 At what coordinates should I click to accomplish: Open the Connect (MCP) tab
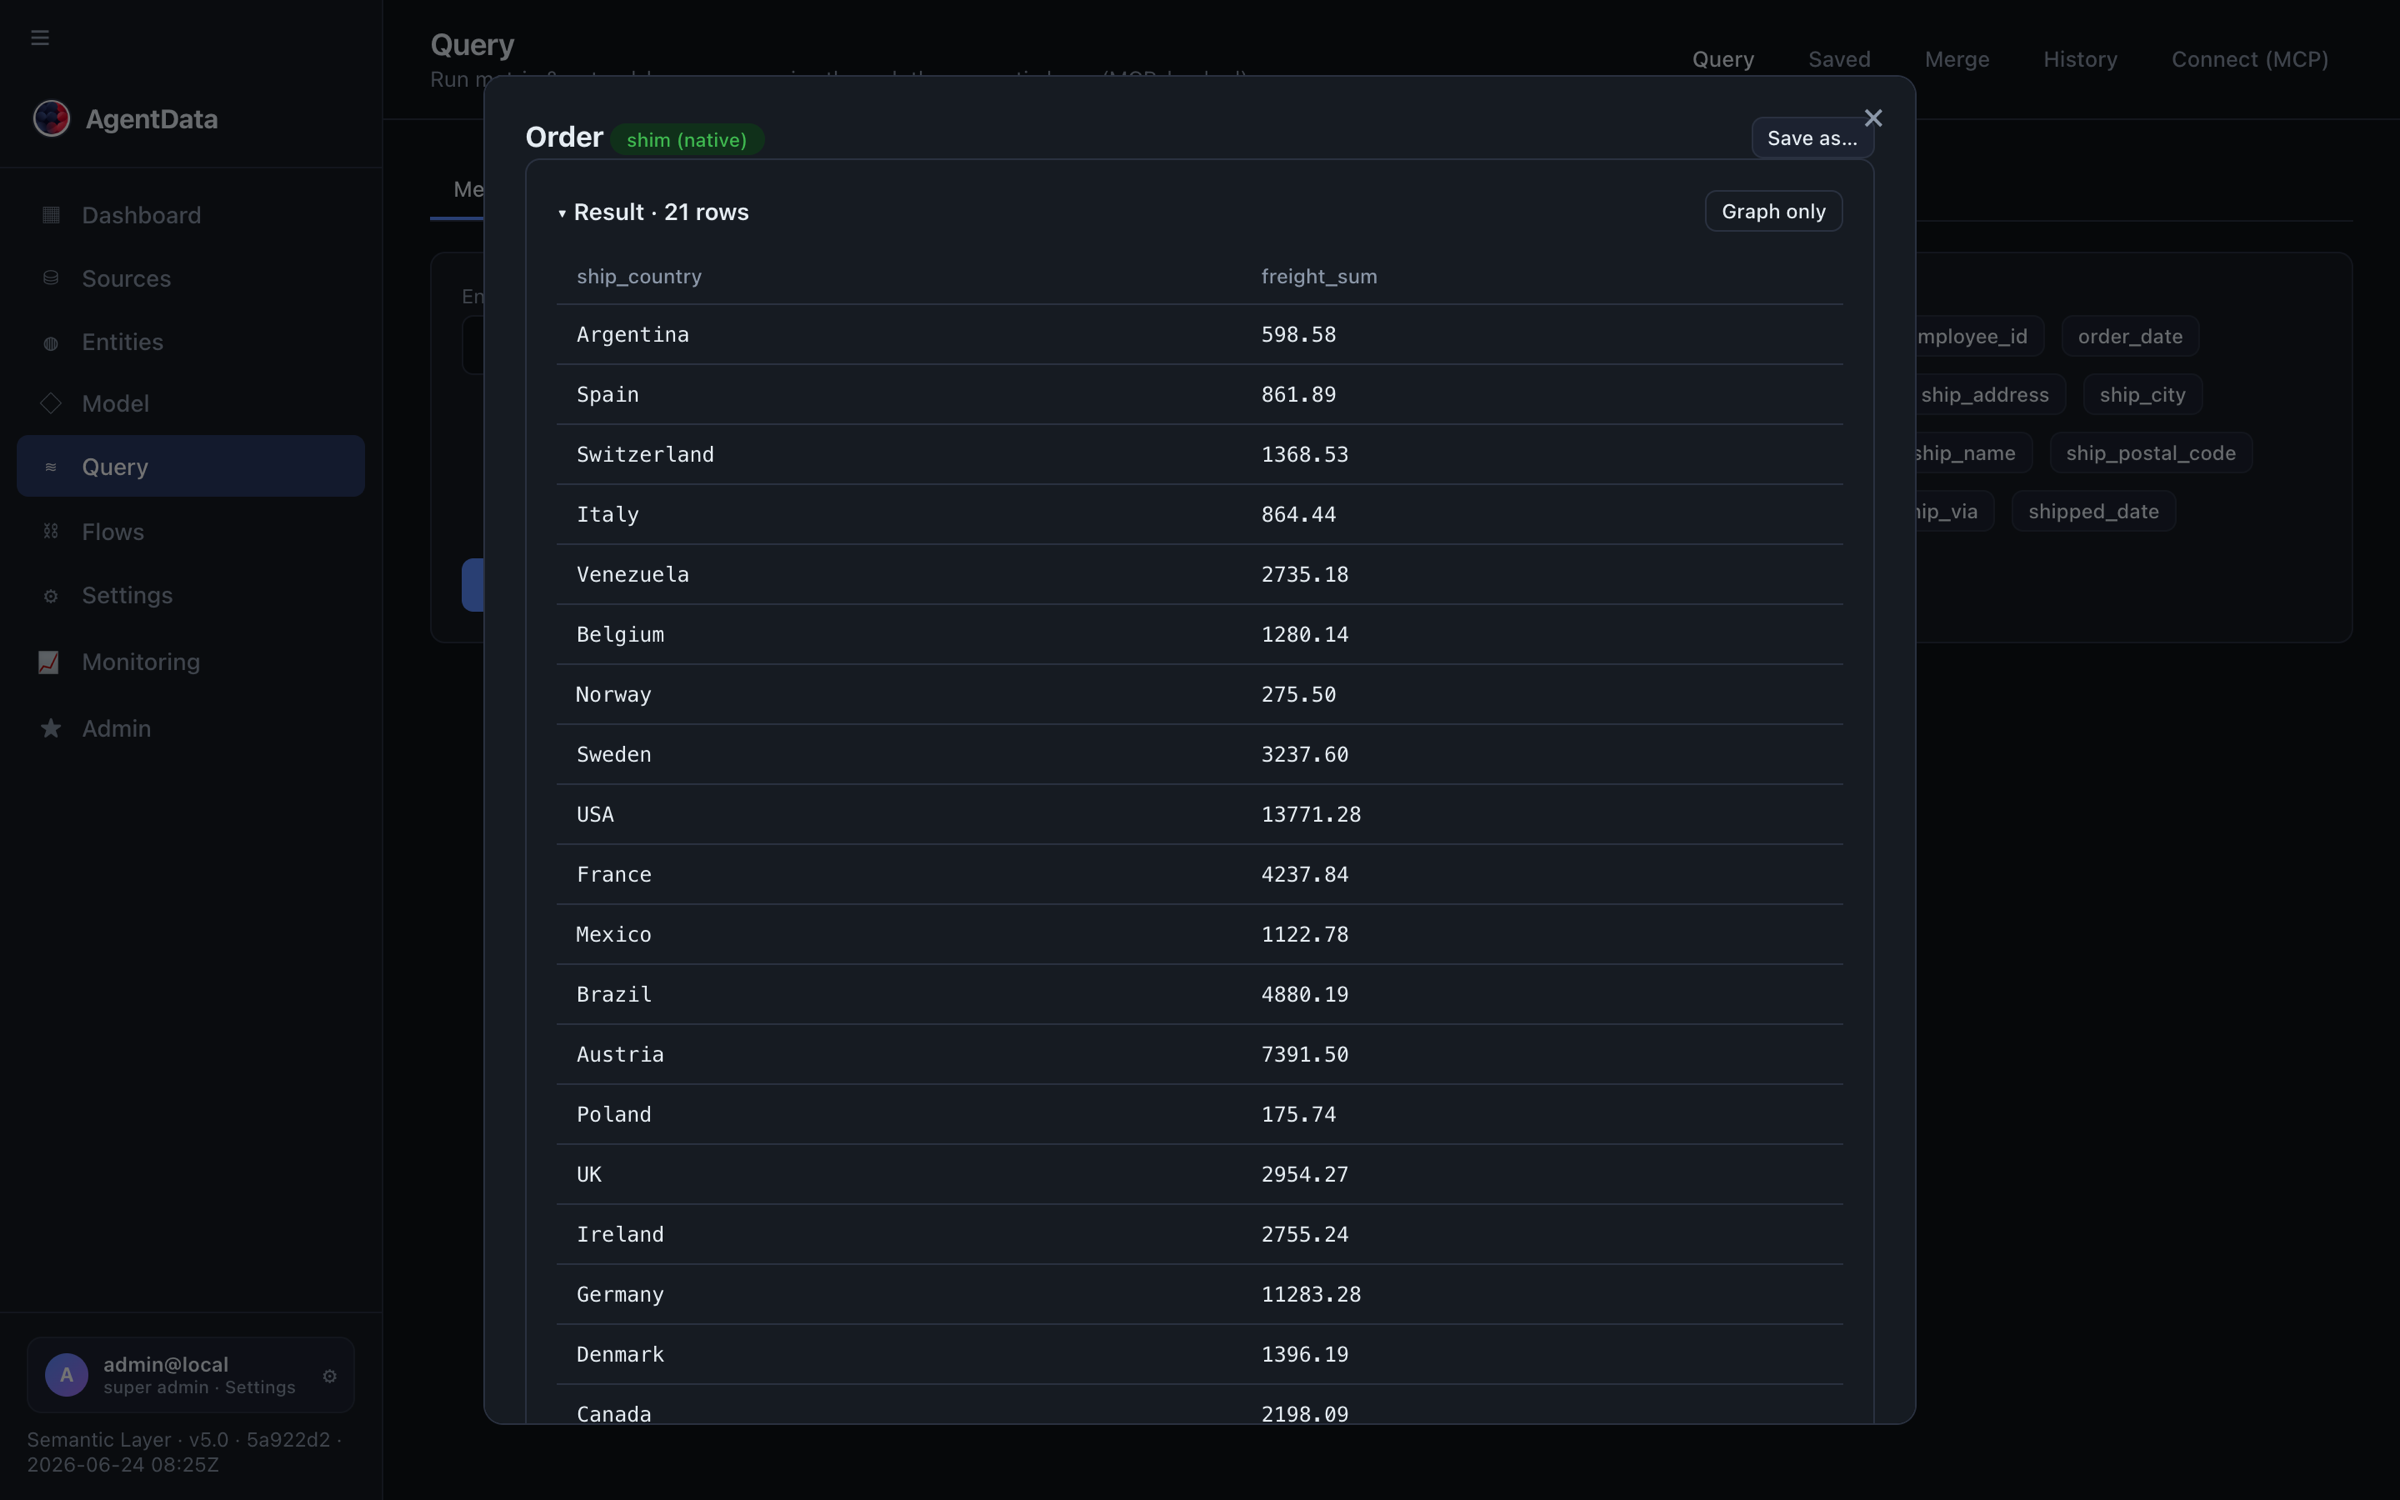(x=2250, y=59)
